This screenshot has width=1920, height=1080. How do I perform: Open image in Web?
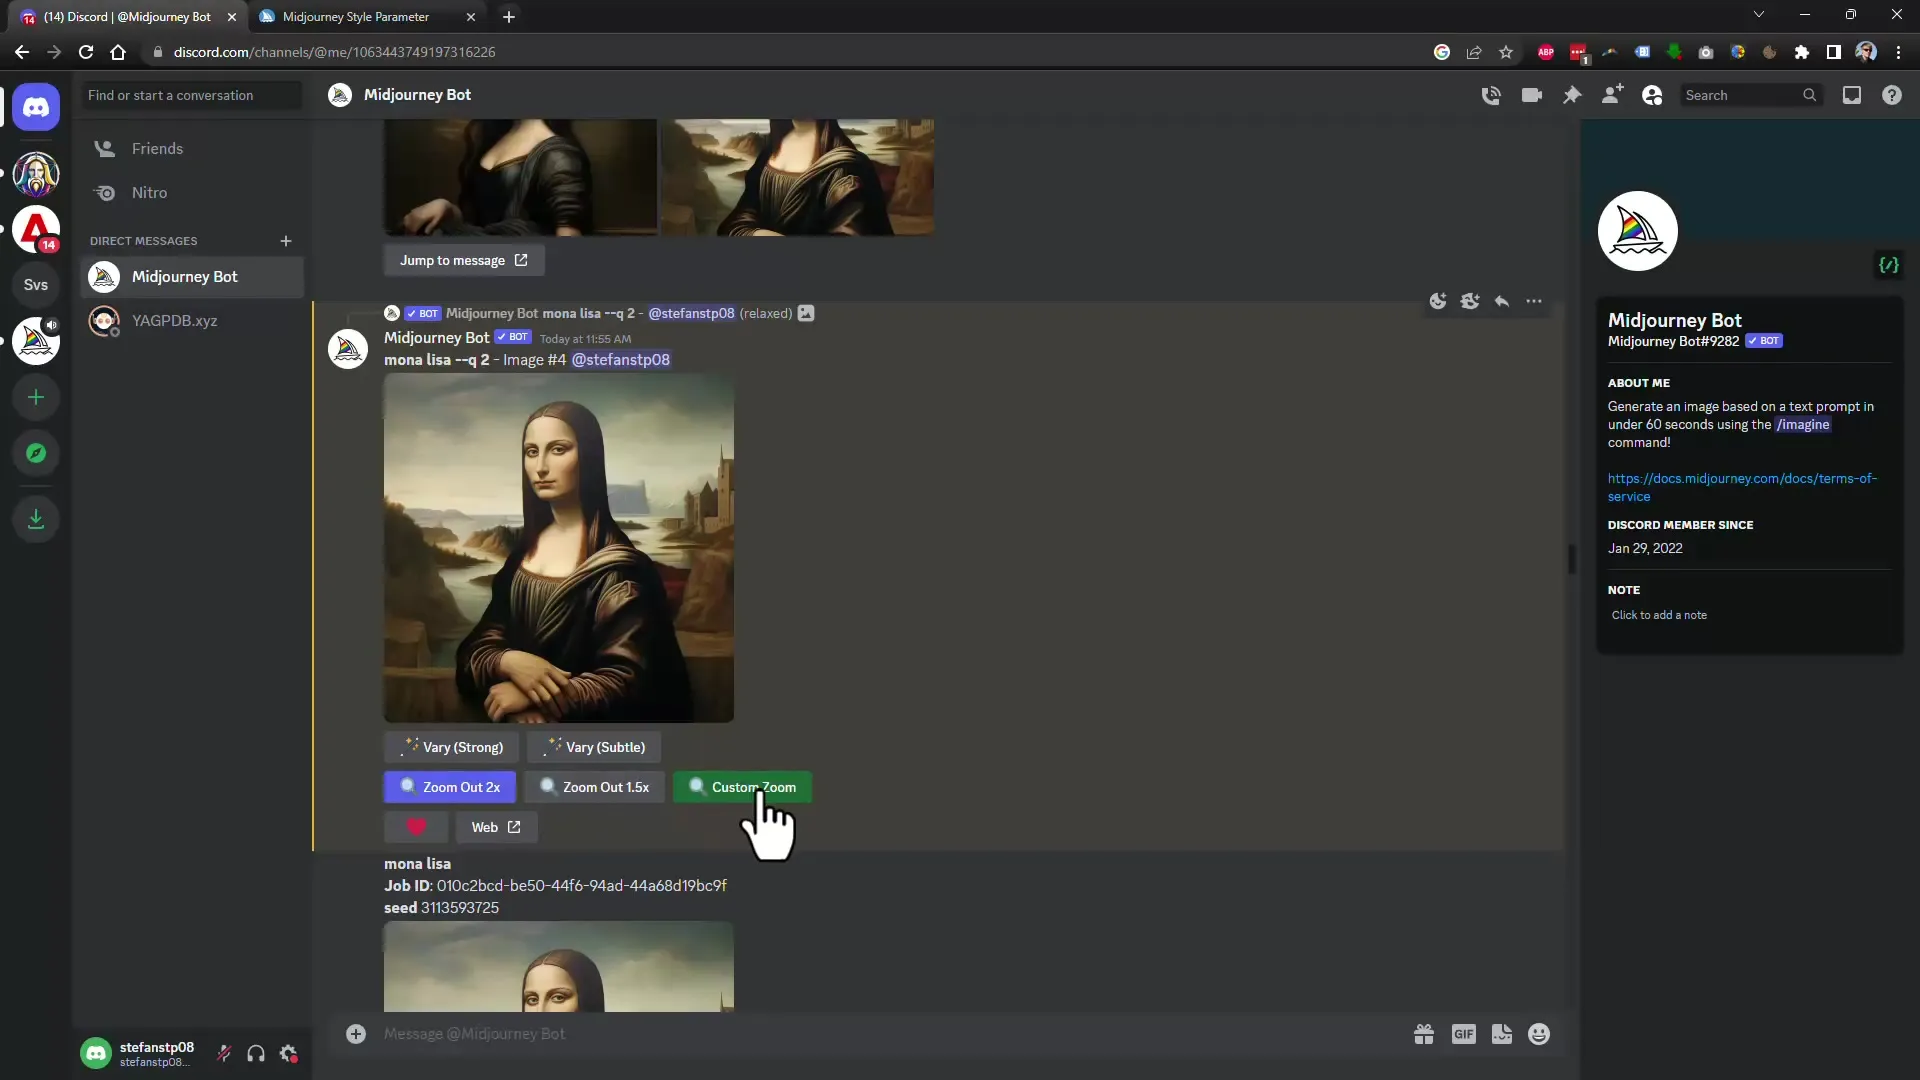click(x=496, y=827)
